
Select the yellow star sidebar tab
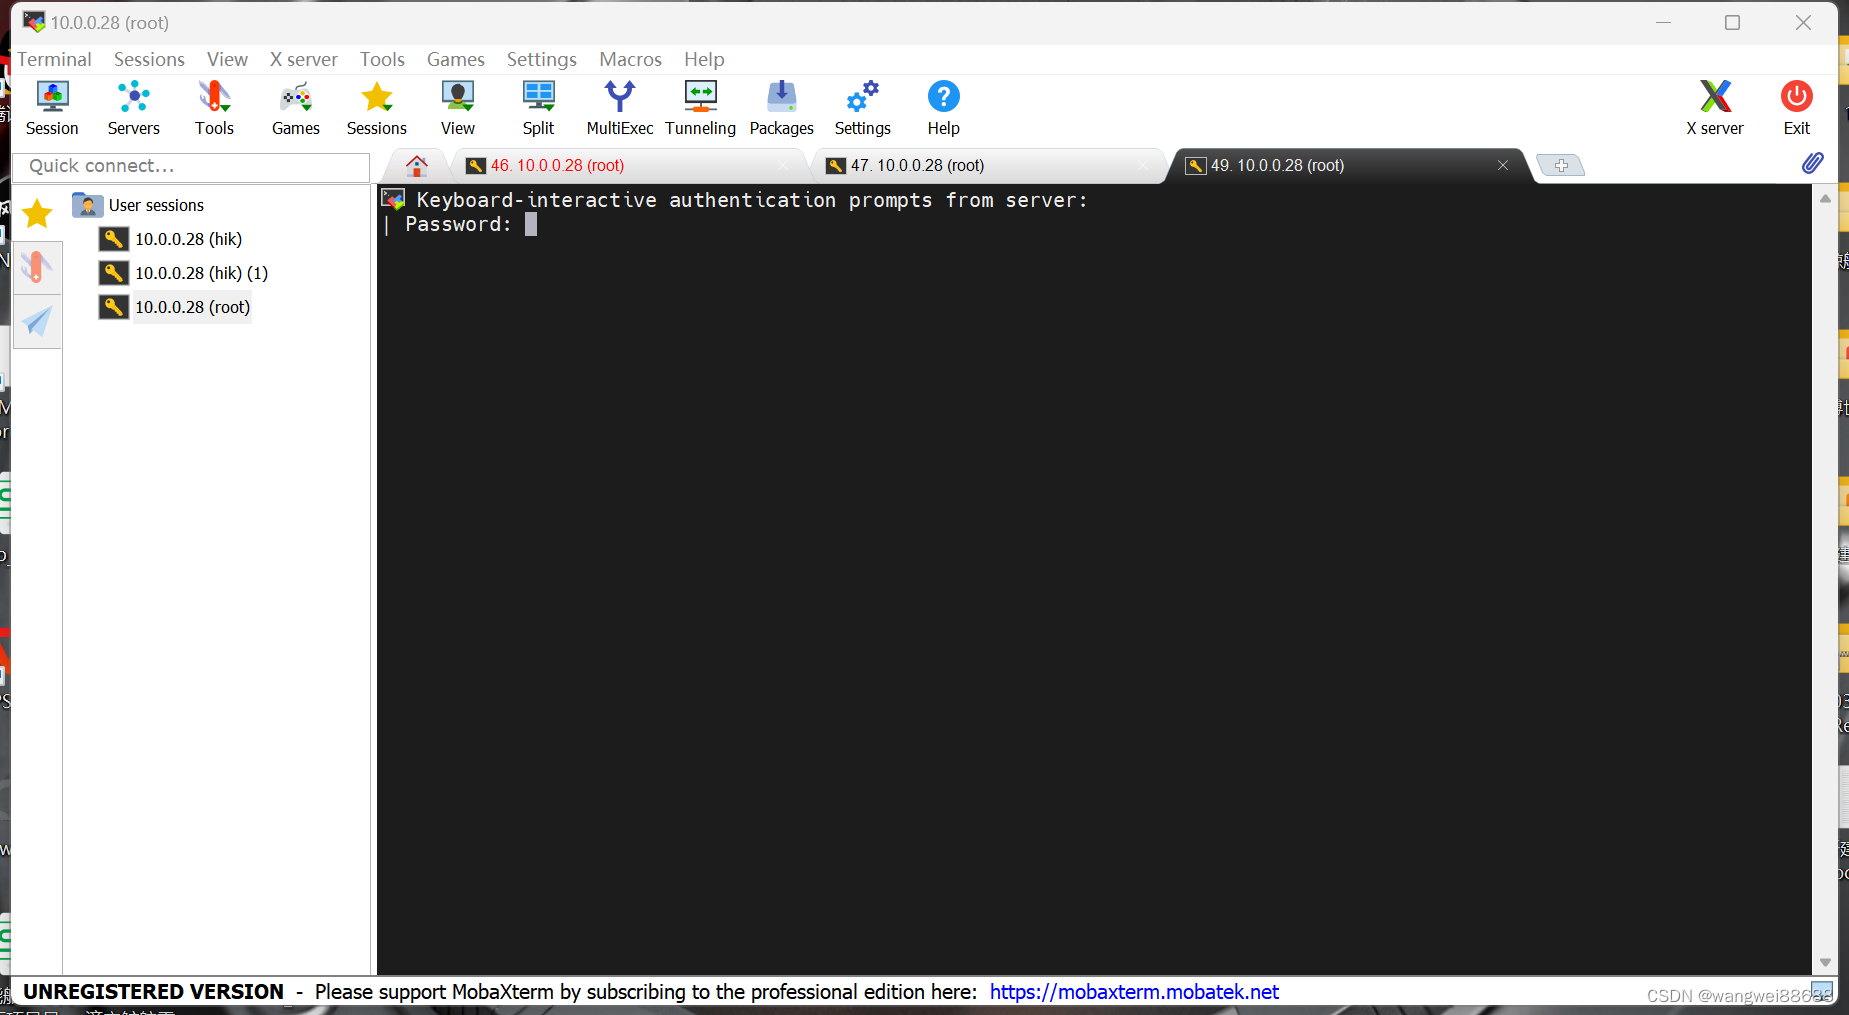[37, 213]
